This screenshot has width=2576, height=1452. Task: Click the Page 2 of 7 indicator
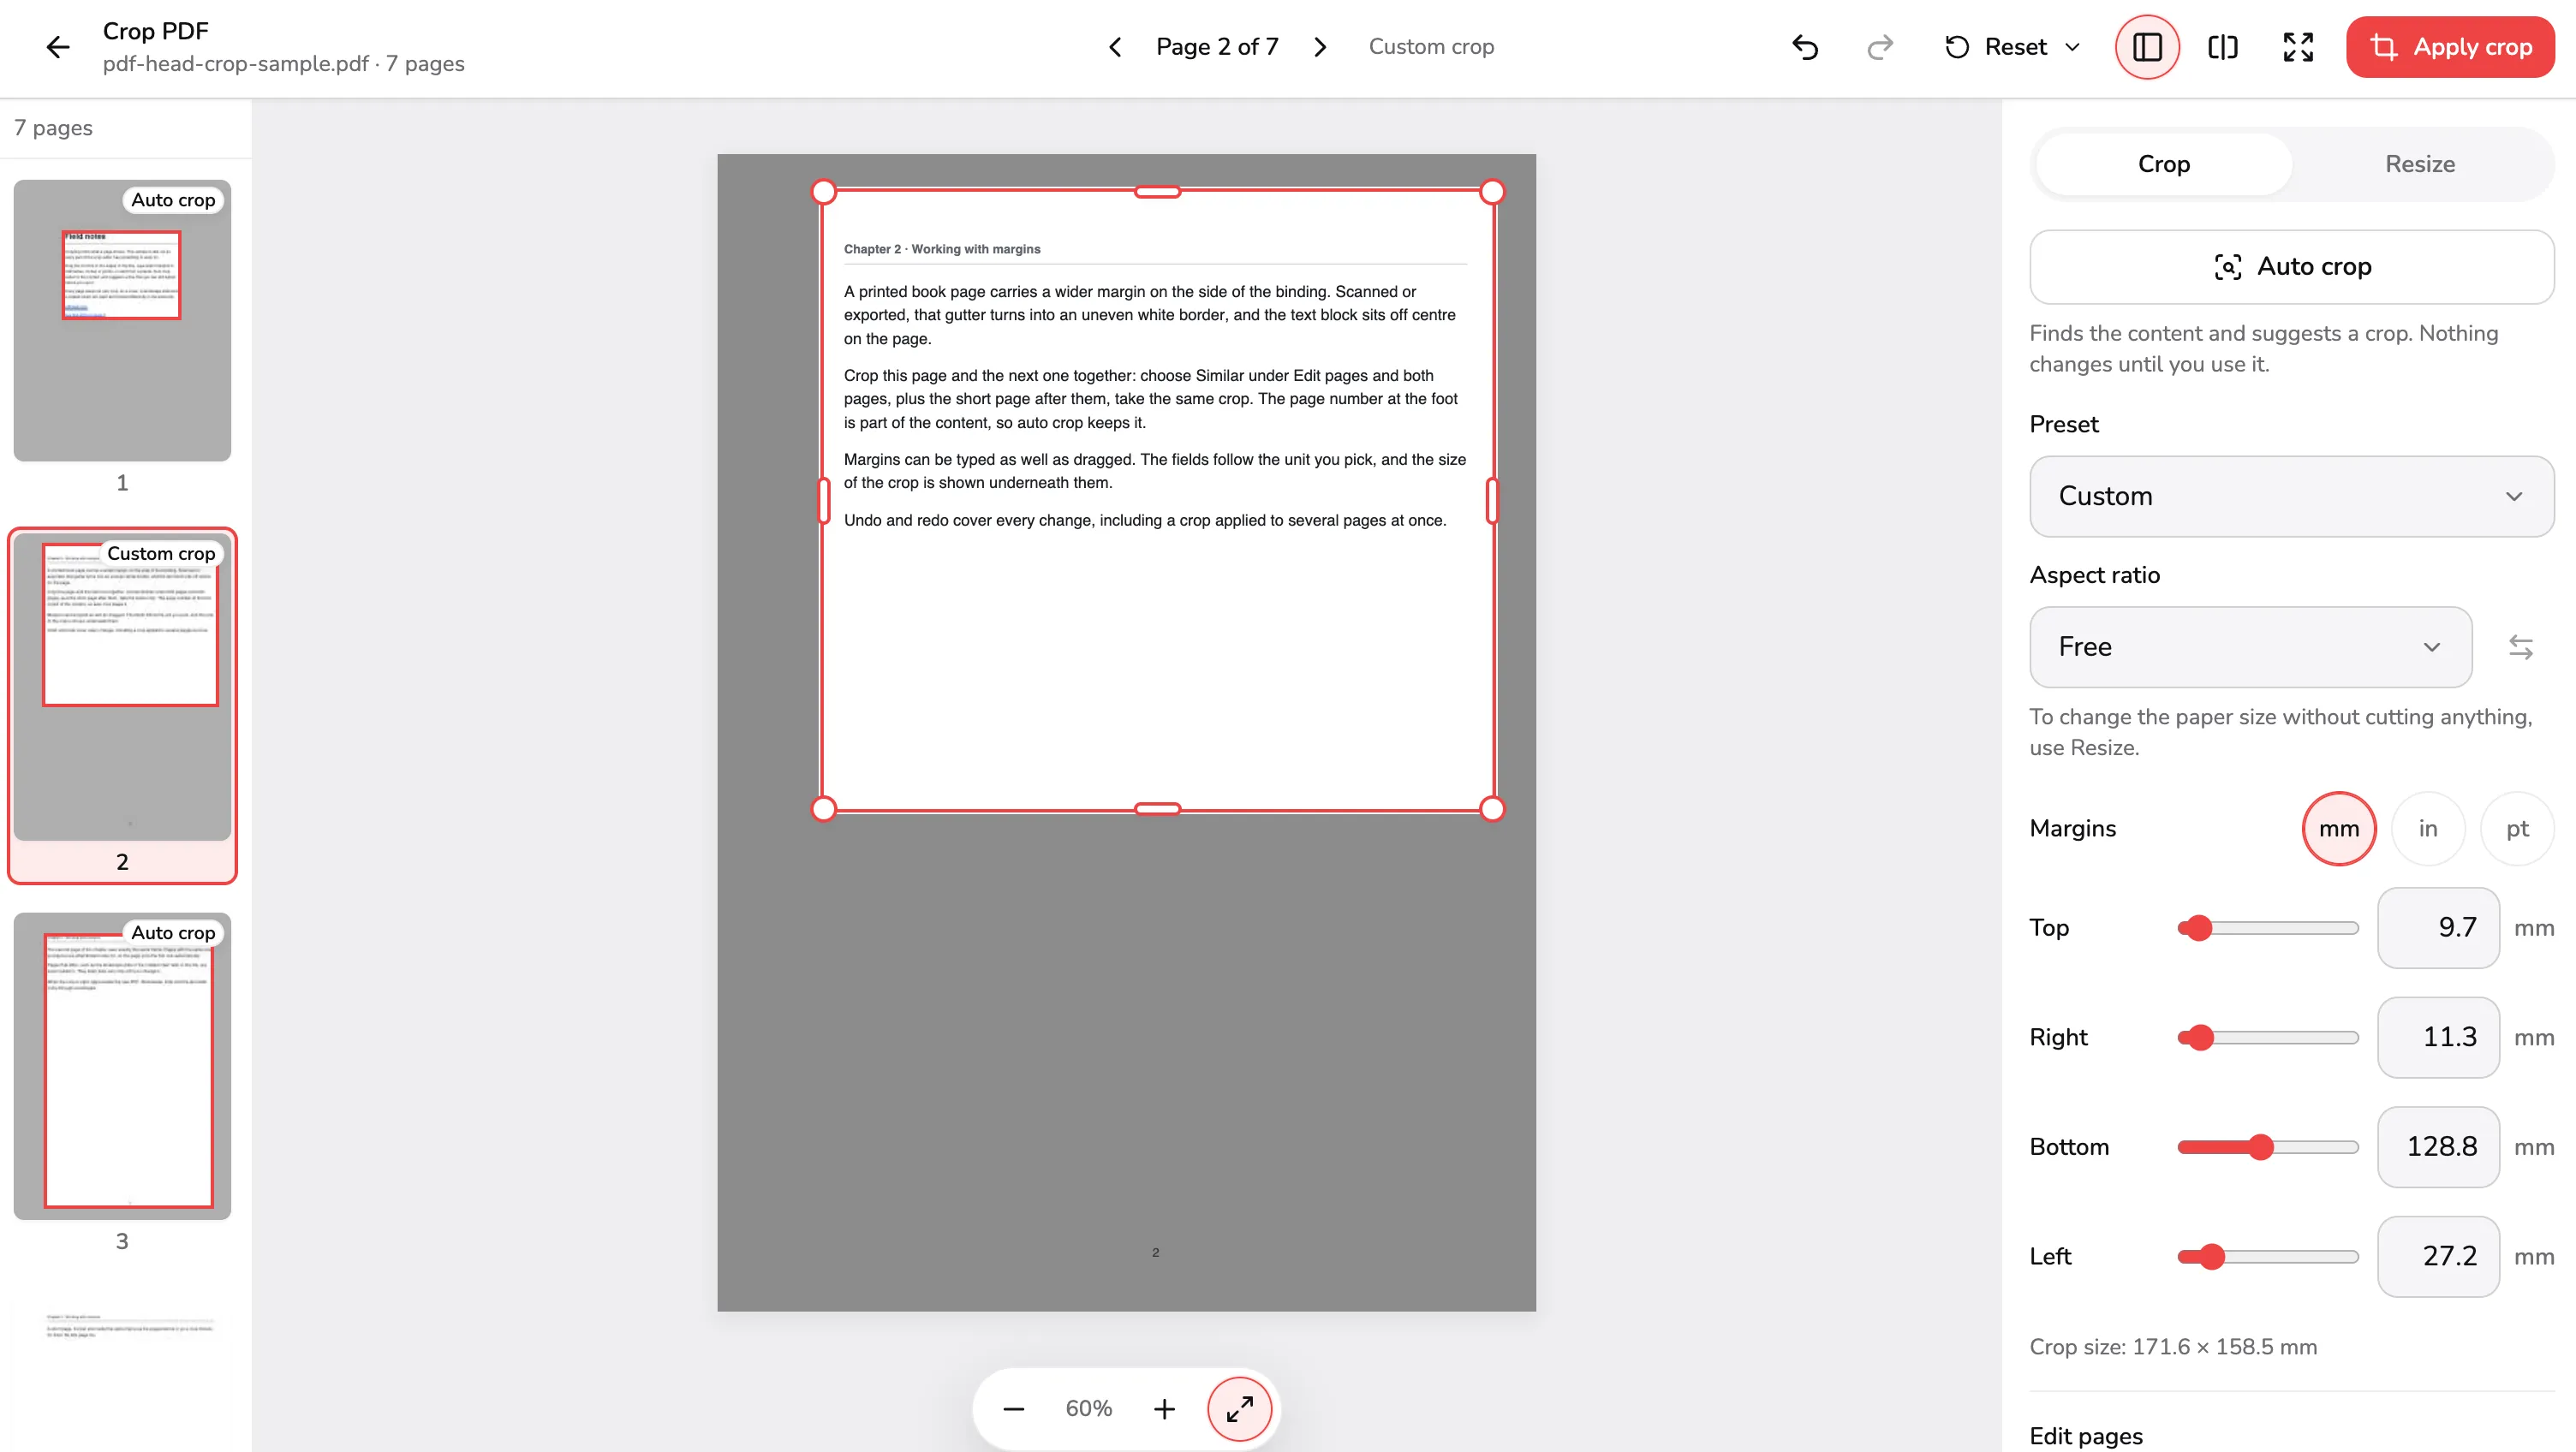click(1217, 47)
